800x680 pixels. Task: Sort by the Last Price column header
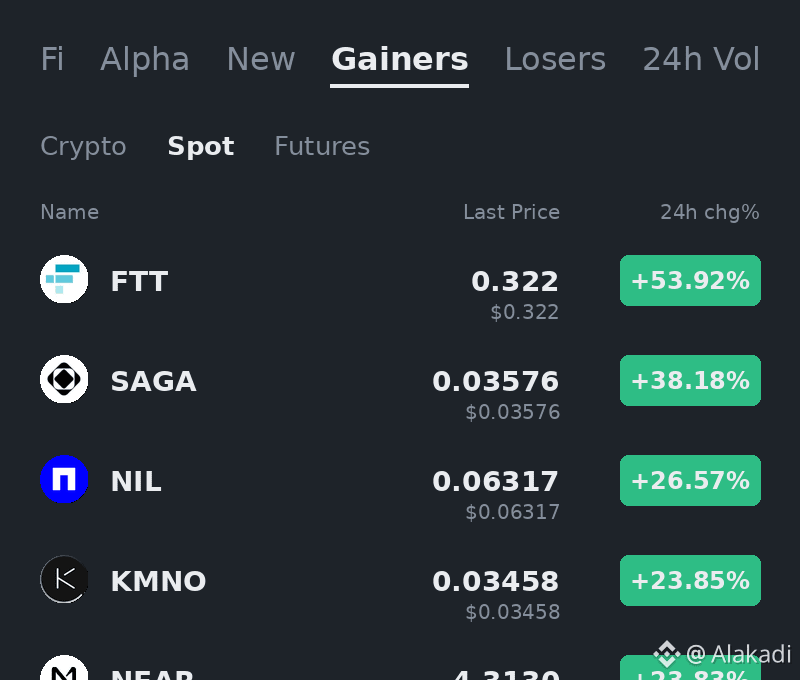tap(511, 212)
